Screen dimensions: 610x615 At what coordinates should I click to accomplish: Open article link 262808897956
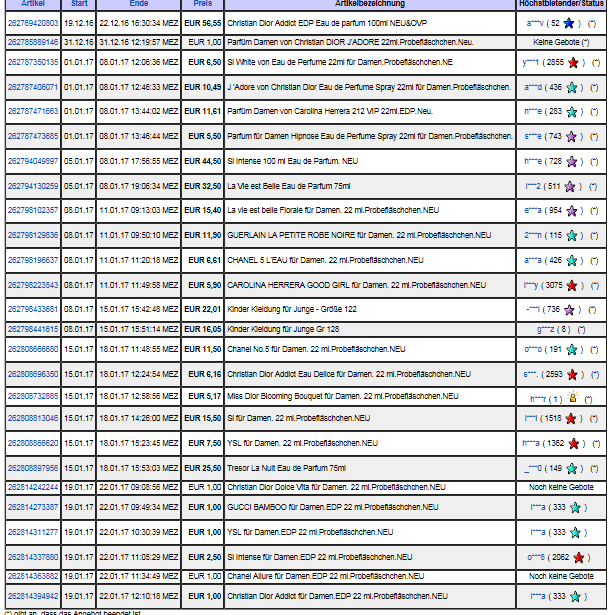[33, 468]
